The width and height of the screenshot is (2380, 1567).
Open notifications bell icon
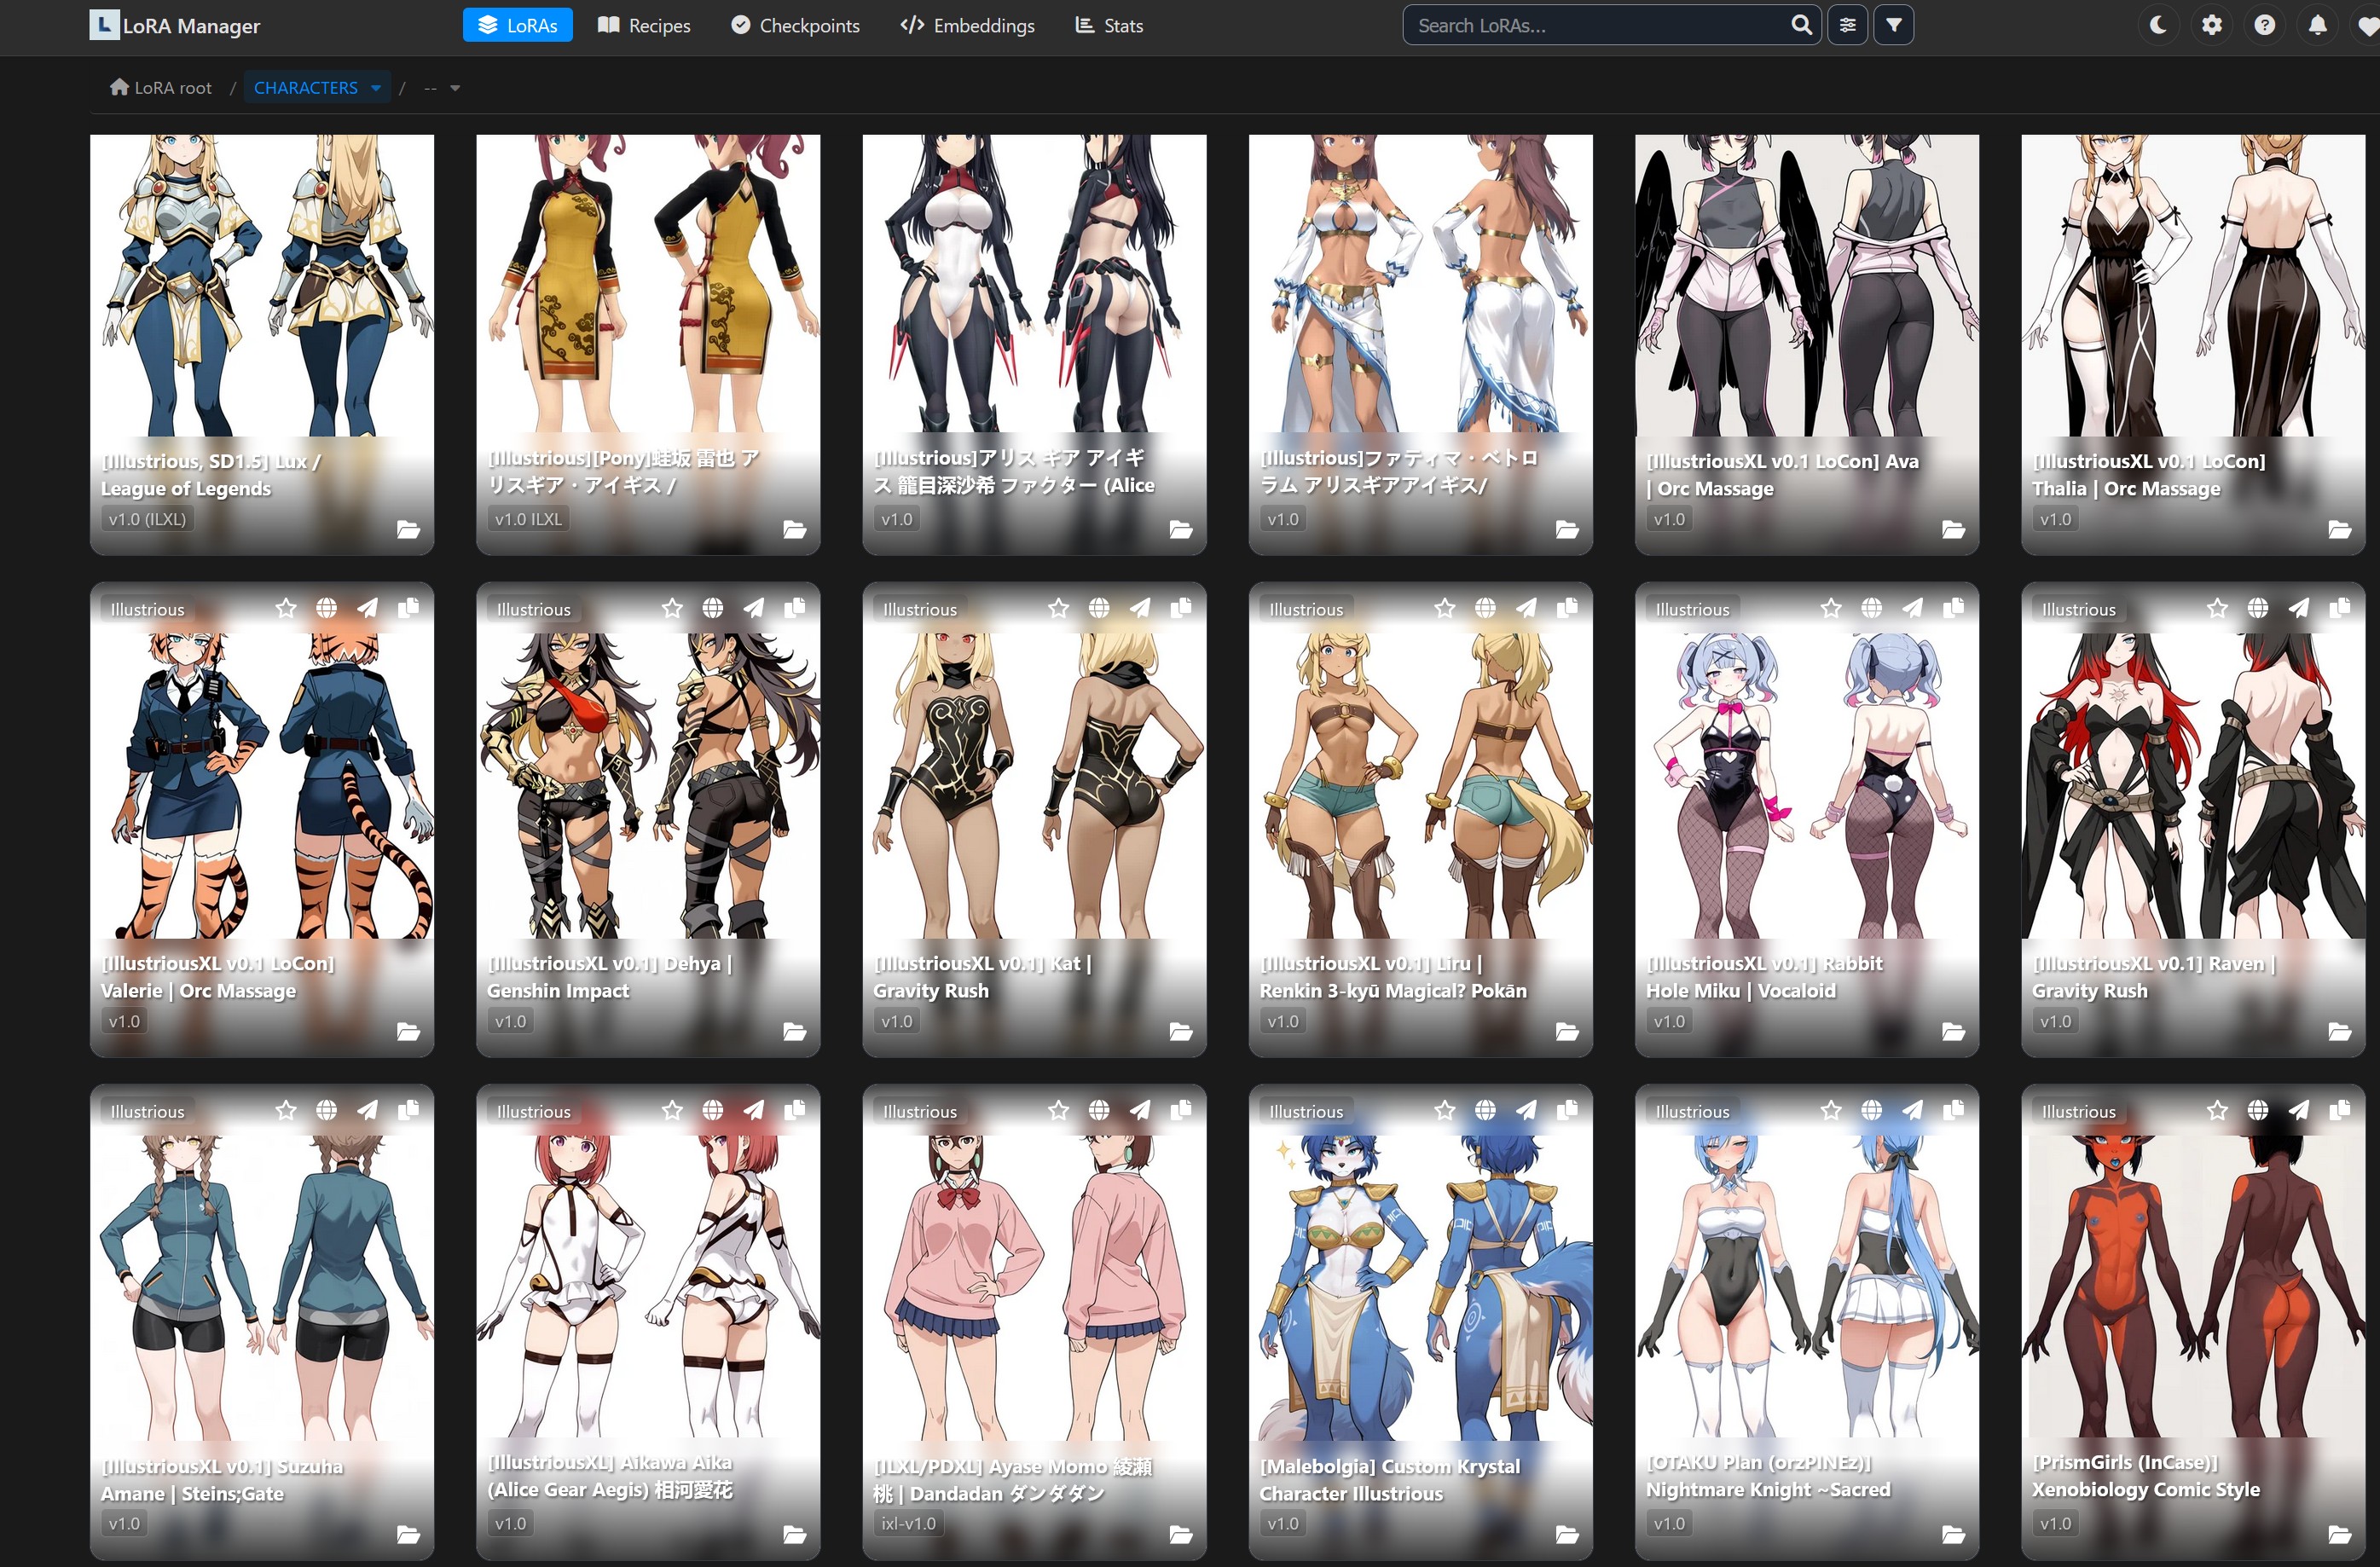coord(2317,25)
